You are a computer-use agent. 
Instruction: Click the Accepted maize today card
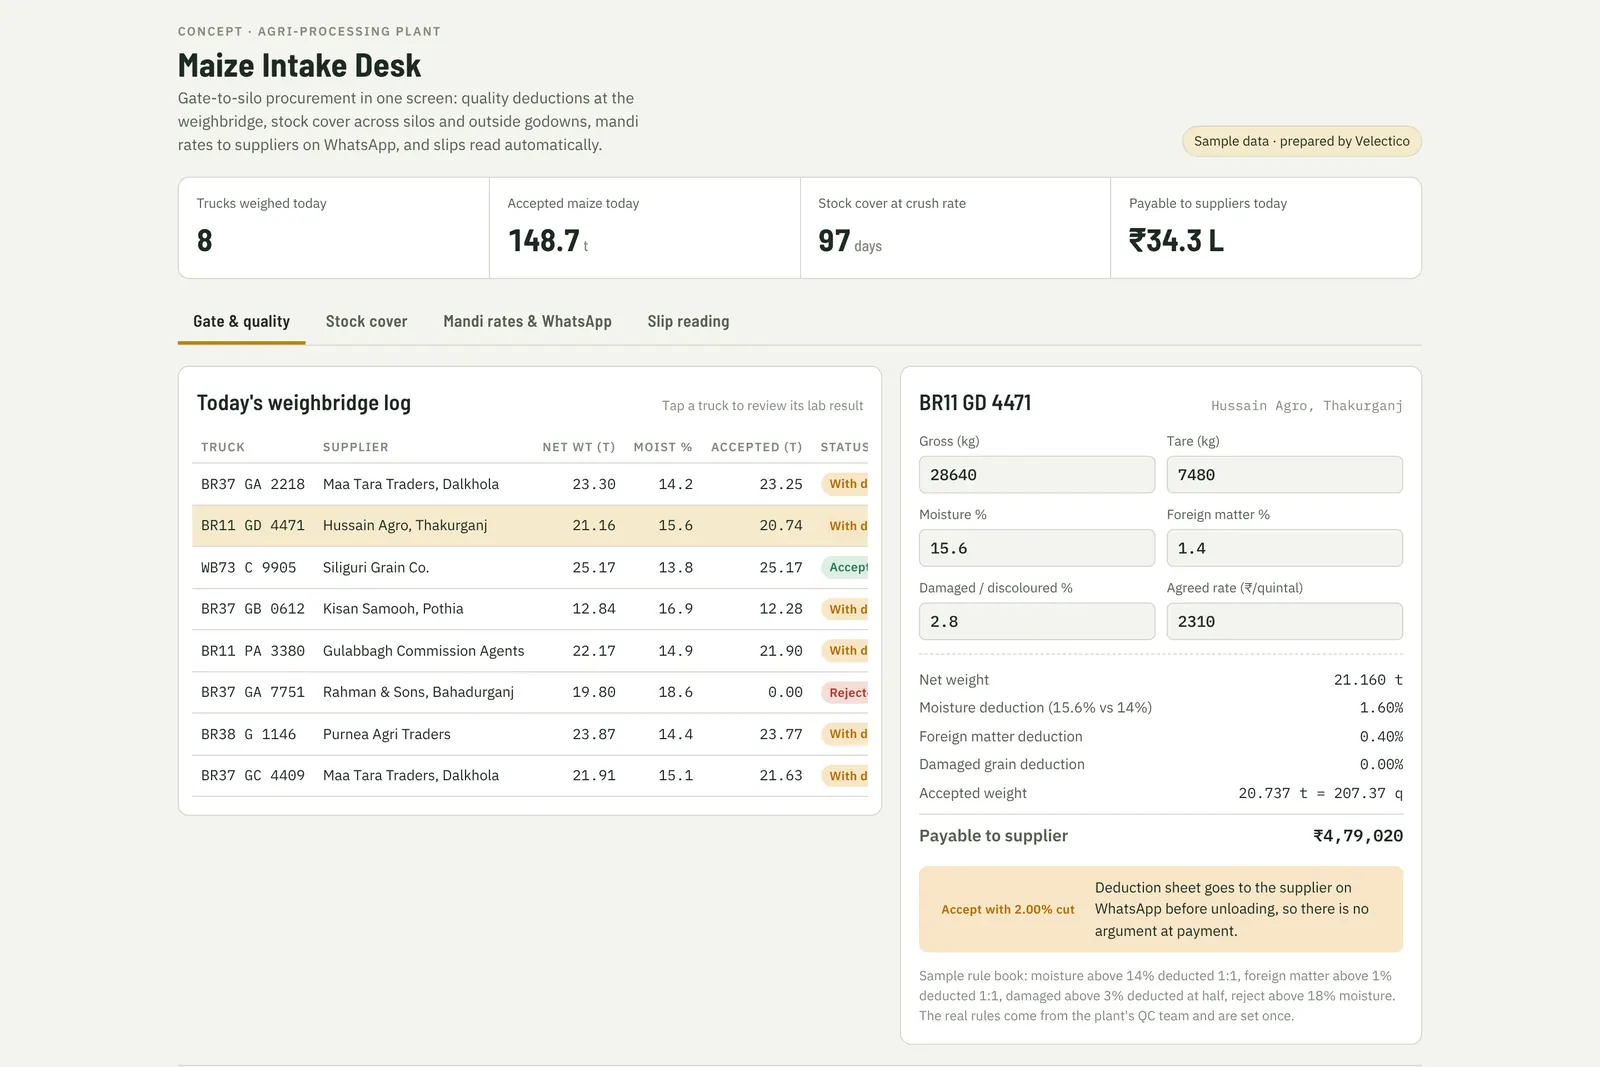pyautogui.click(x=645, y=228)
